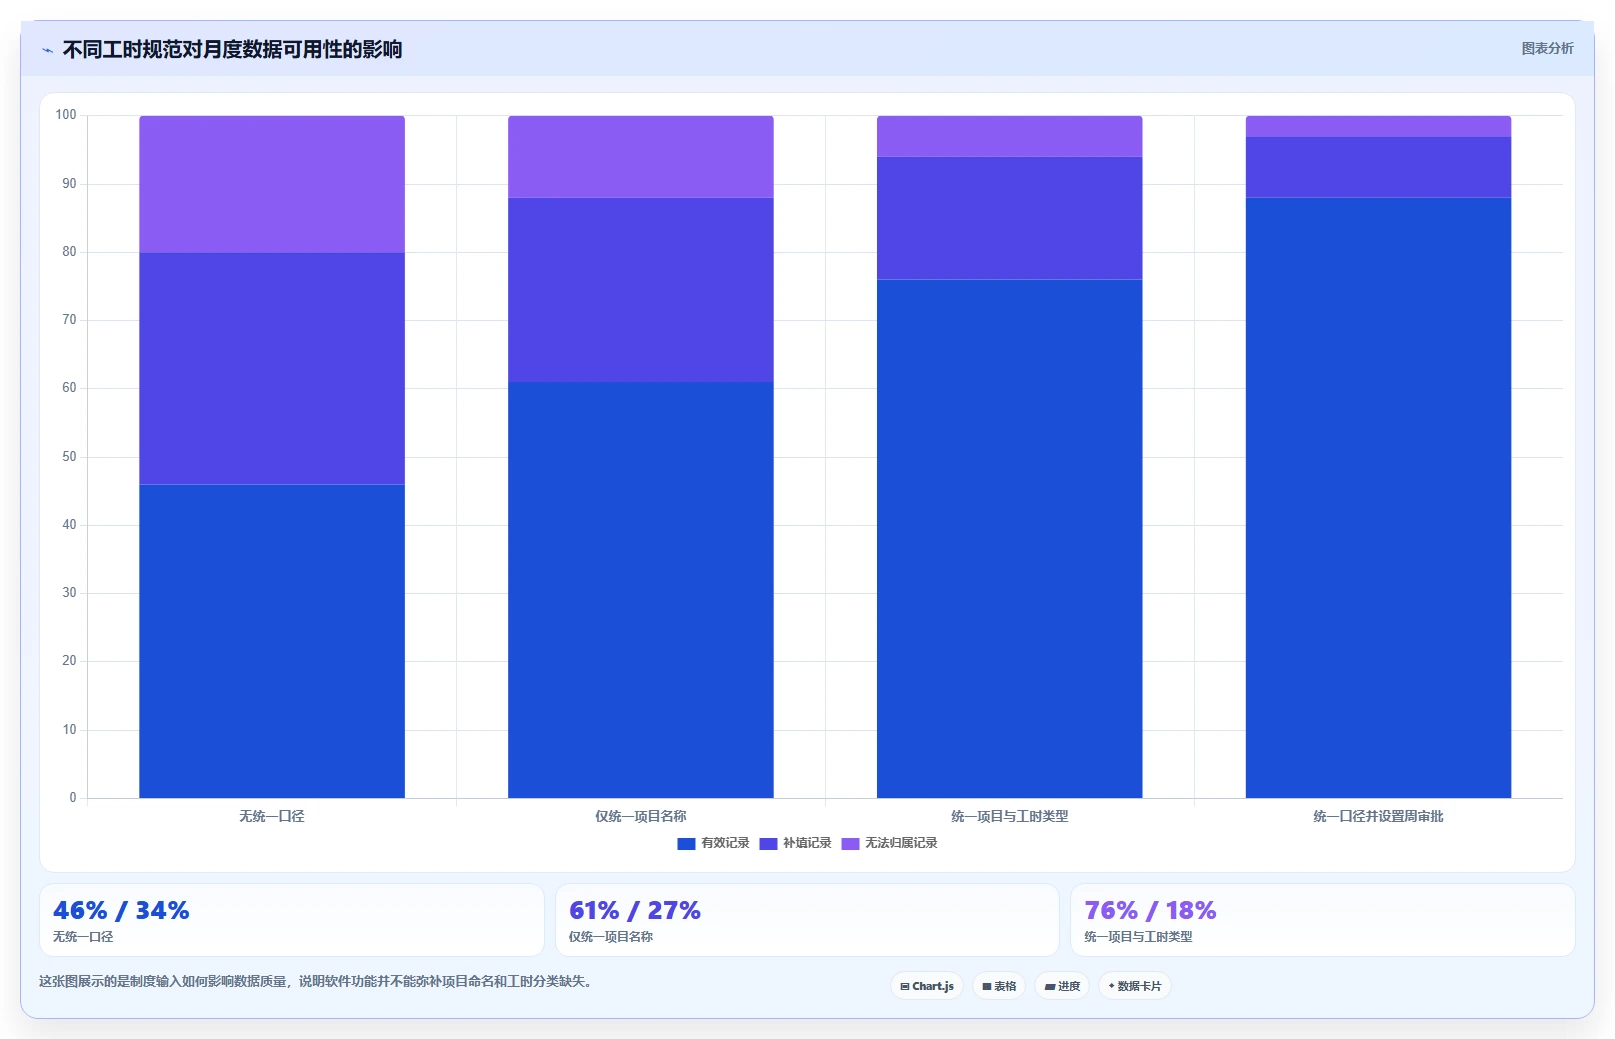The height and width of the screenshot is (1039, 1615).
Task: Click the 统一口径并设置周审批 x-axis label
Action: (1378, 816)
